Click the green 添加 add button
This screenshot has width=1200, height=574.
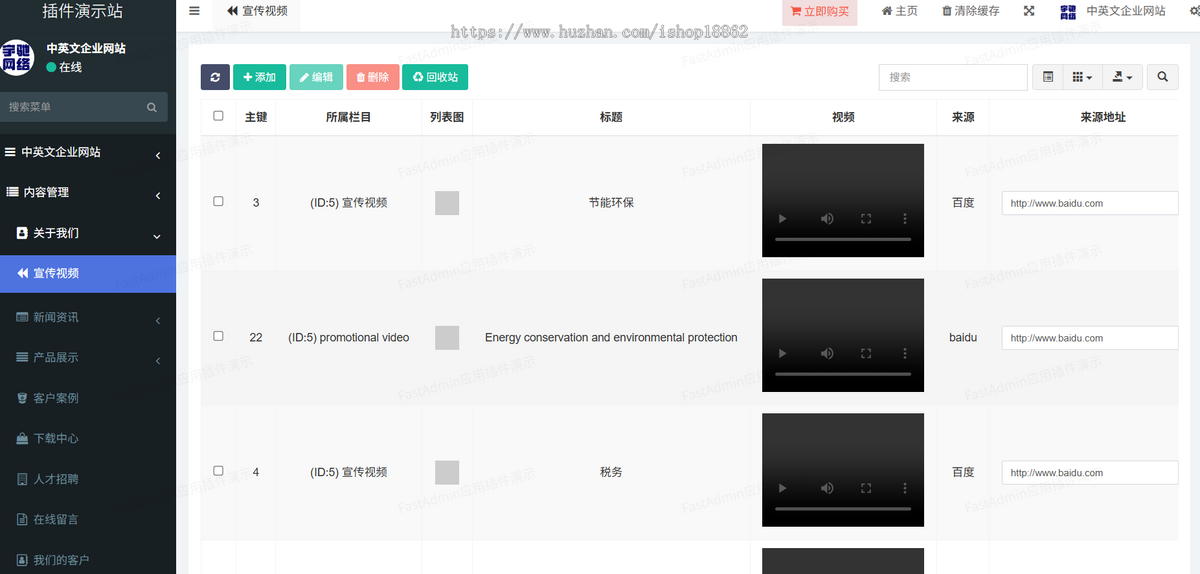(x=260, y=77)
